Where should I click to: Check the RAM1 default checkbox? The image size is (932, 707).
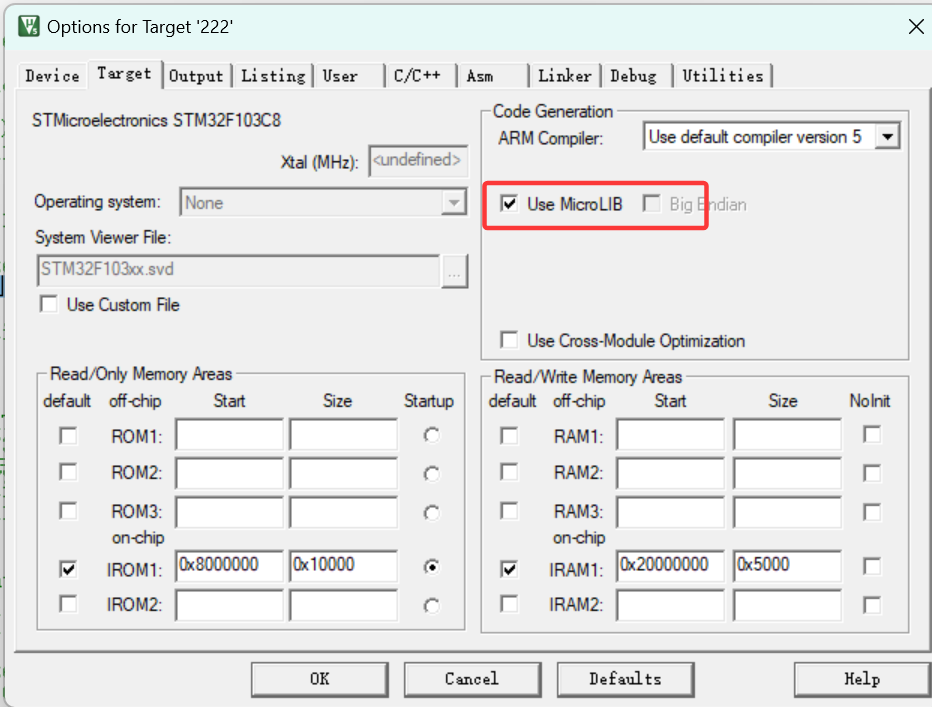[x=509, y=436]
